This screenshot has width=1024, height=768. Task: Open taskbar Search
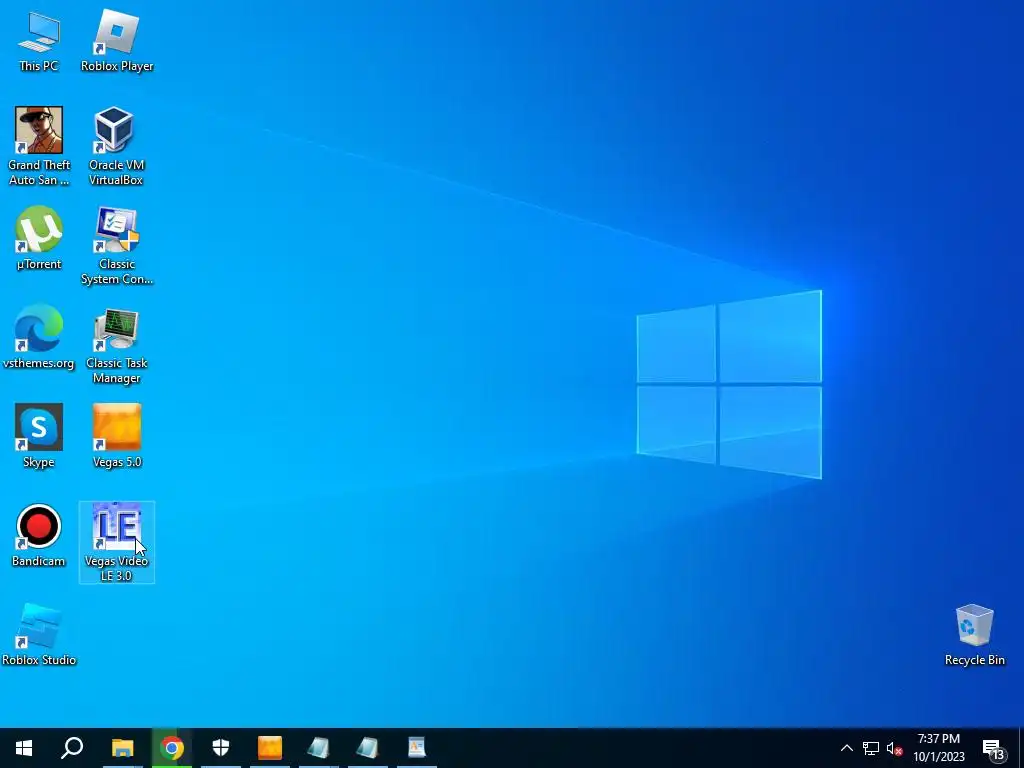click(72, 748)
